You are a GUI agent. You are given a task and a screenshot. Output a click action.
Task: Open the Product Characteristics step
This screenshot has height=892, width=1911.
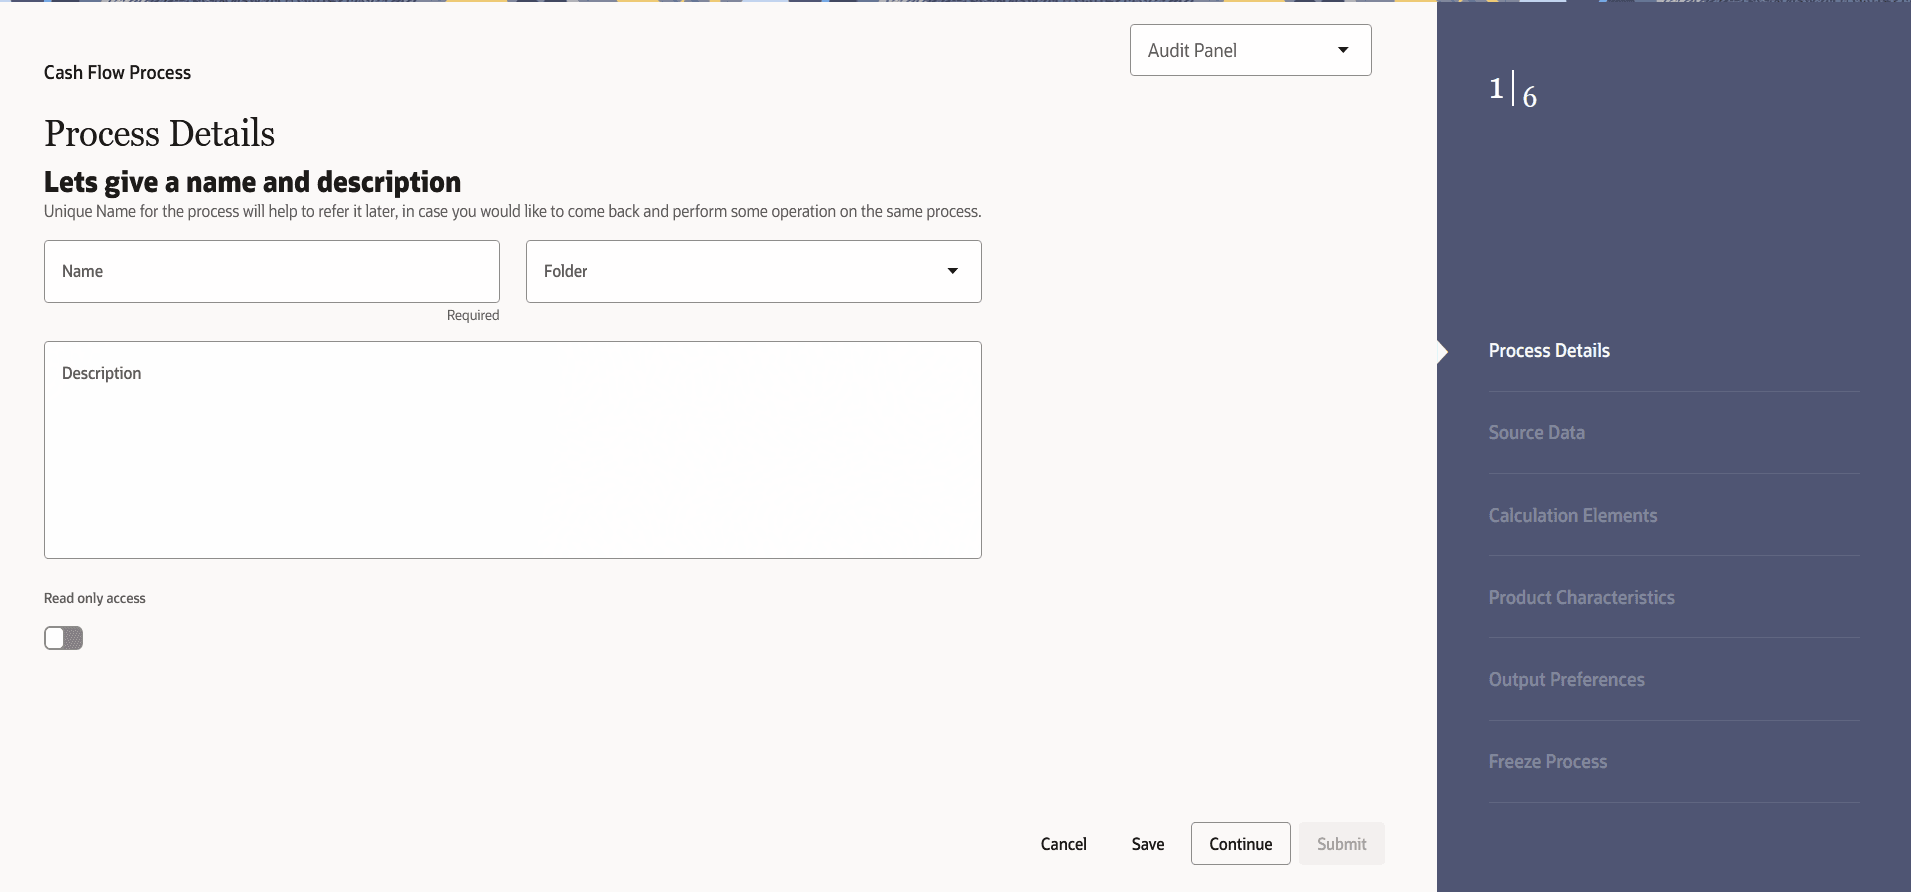[x=1581, y=597]
